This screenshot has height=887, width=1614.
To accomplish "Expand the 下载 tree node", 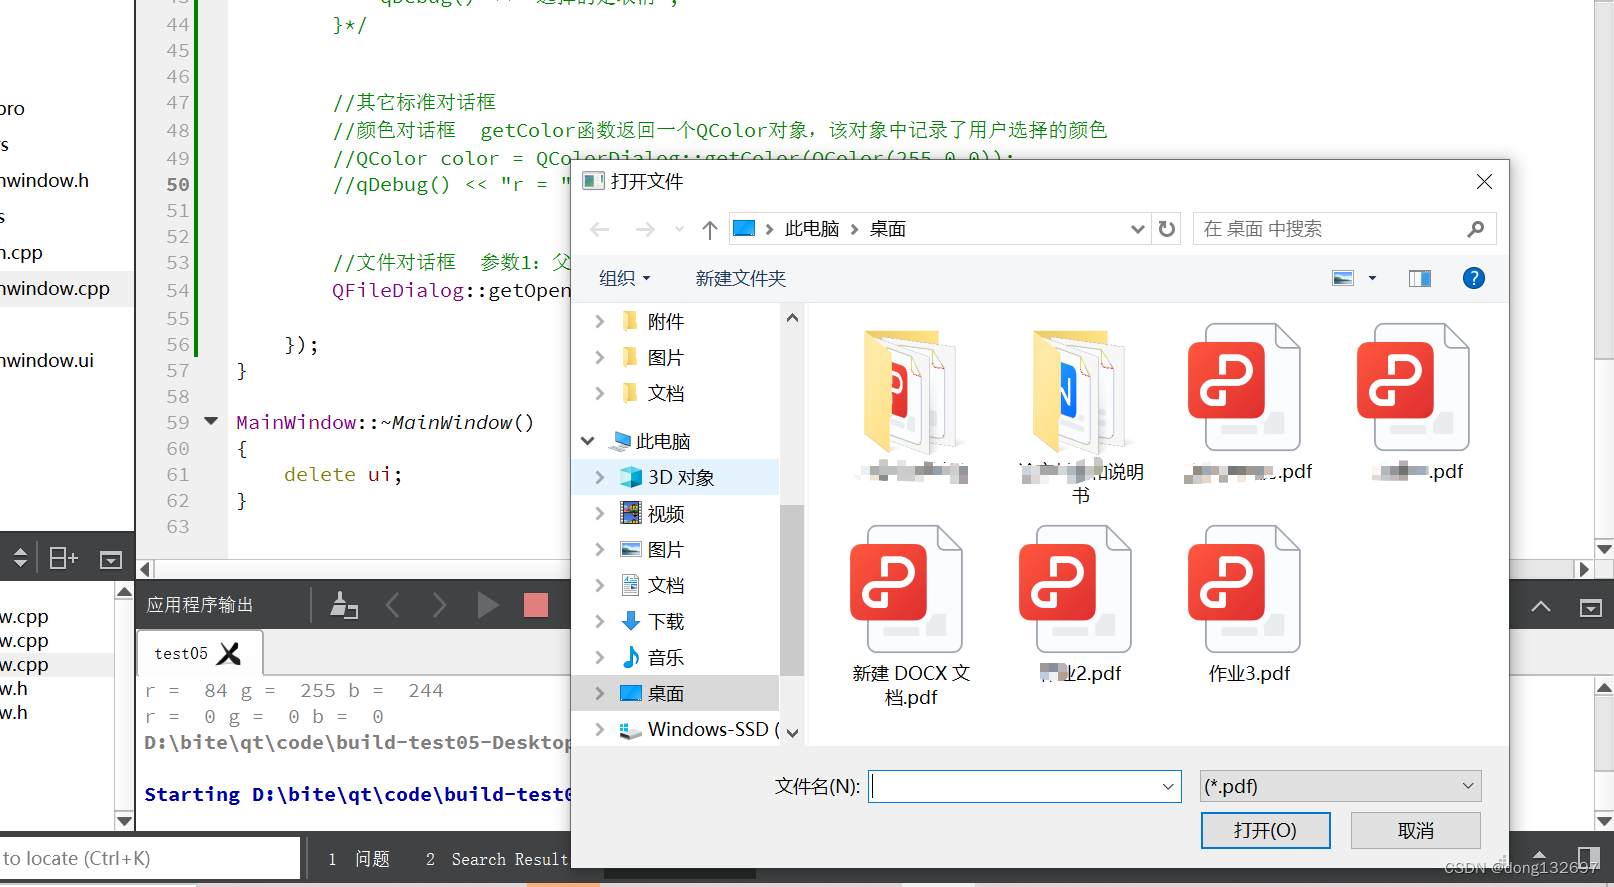I will 599,621.
